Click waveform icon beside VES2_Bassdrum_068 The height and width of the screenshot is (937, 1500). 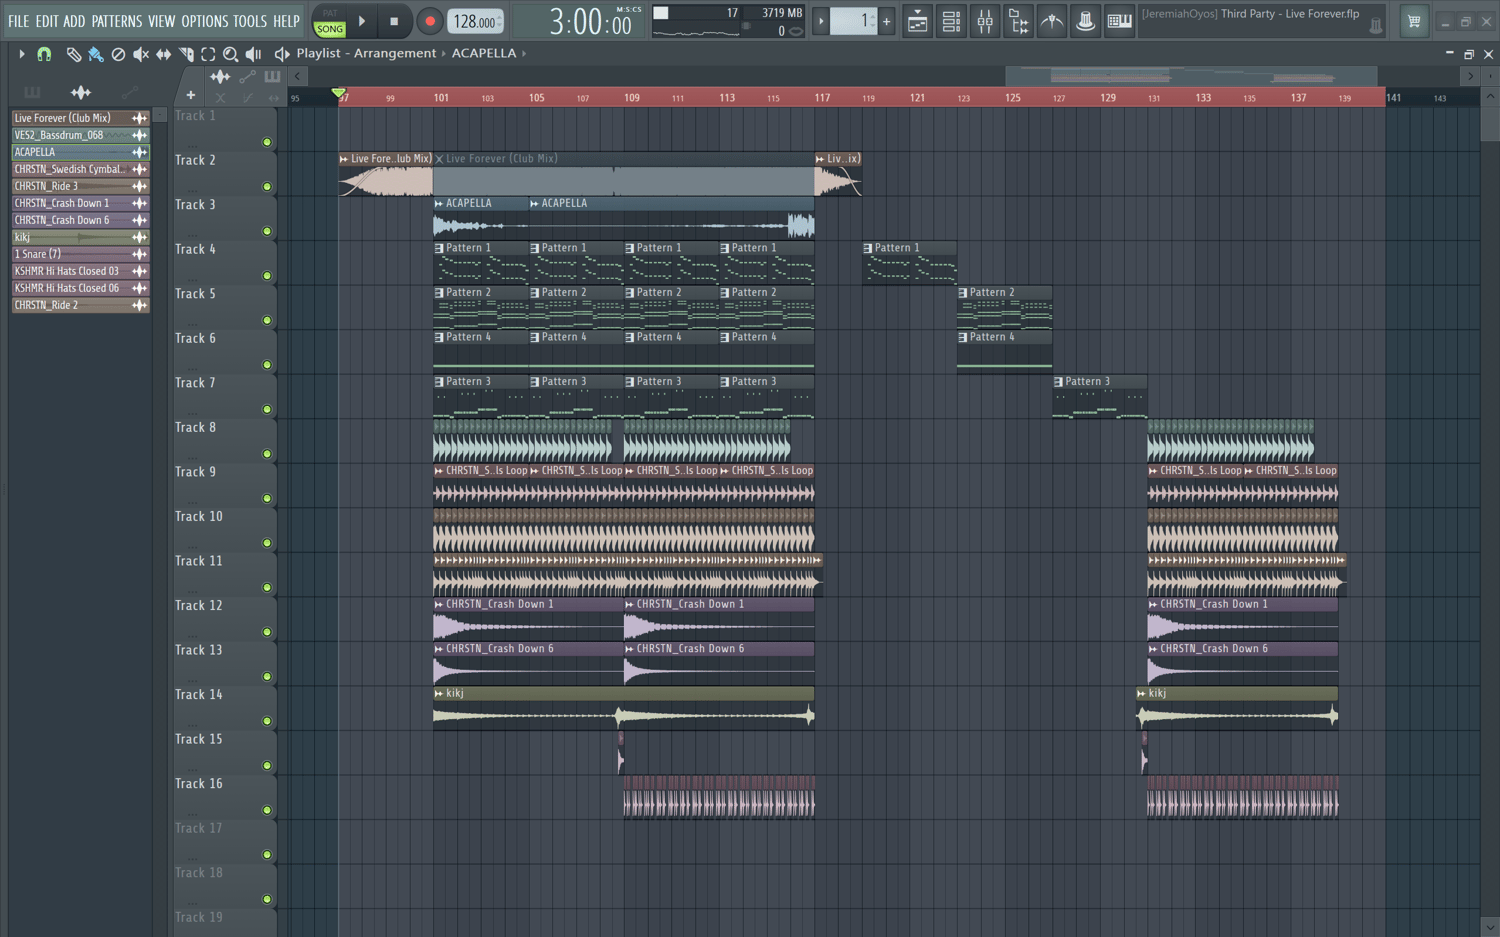click(x=139, y=135)
